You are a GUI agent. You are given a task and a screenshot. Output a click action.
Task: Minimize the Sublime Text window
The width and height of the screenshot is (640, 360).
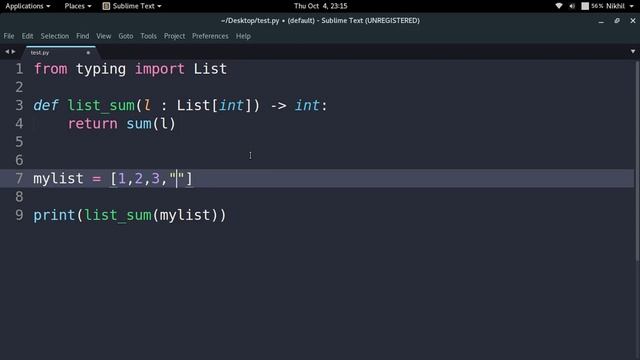pos(601,21)
